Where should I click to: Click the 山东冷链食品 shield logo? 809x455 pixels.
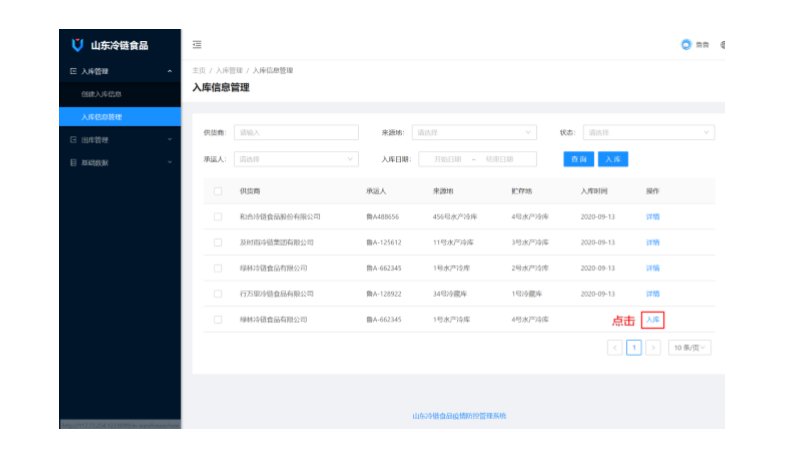77,44
